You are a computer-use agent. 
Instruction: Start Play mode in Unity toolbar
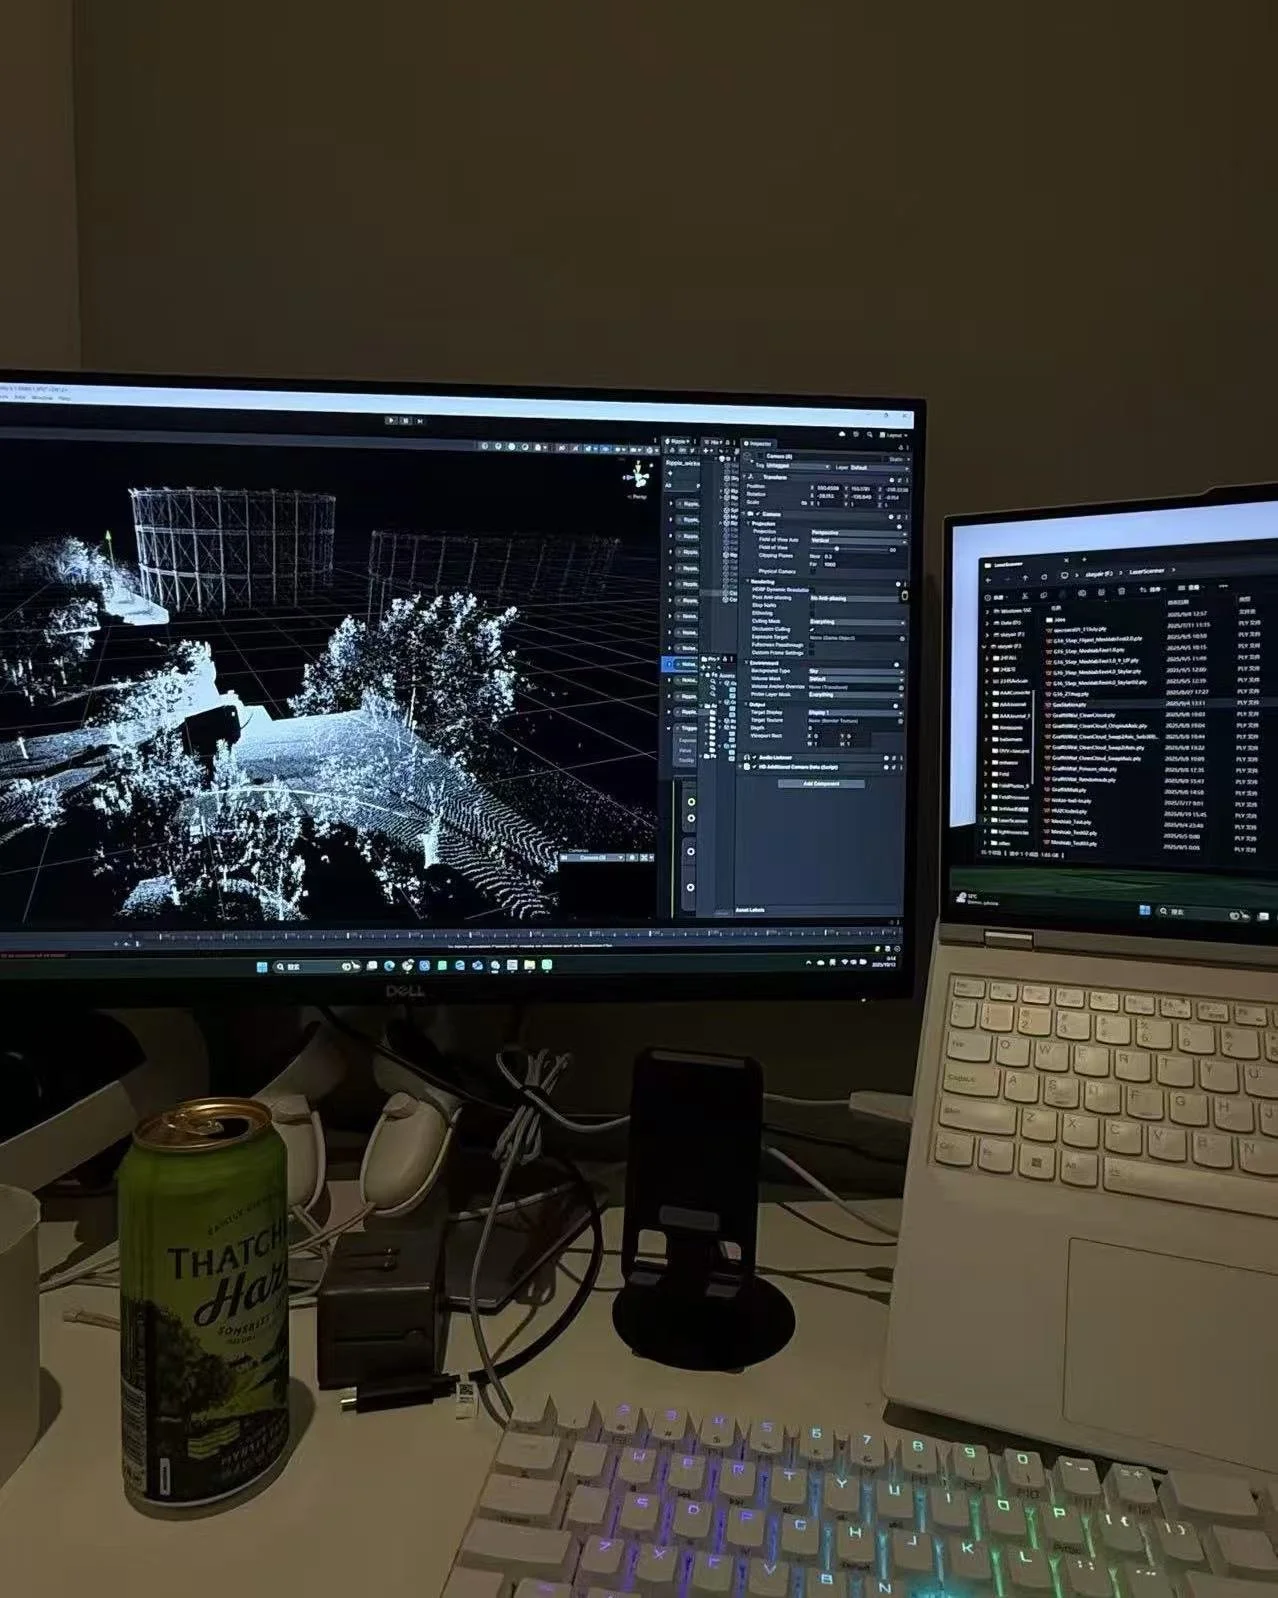coord(391,421)
